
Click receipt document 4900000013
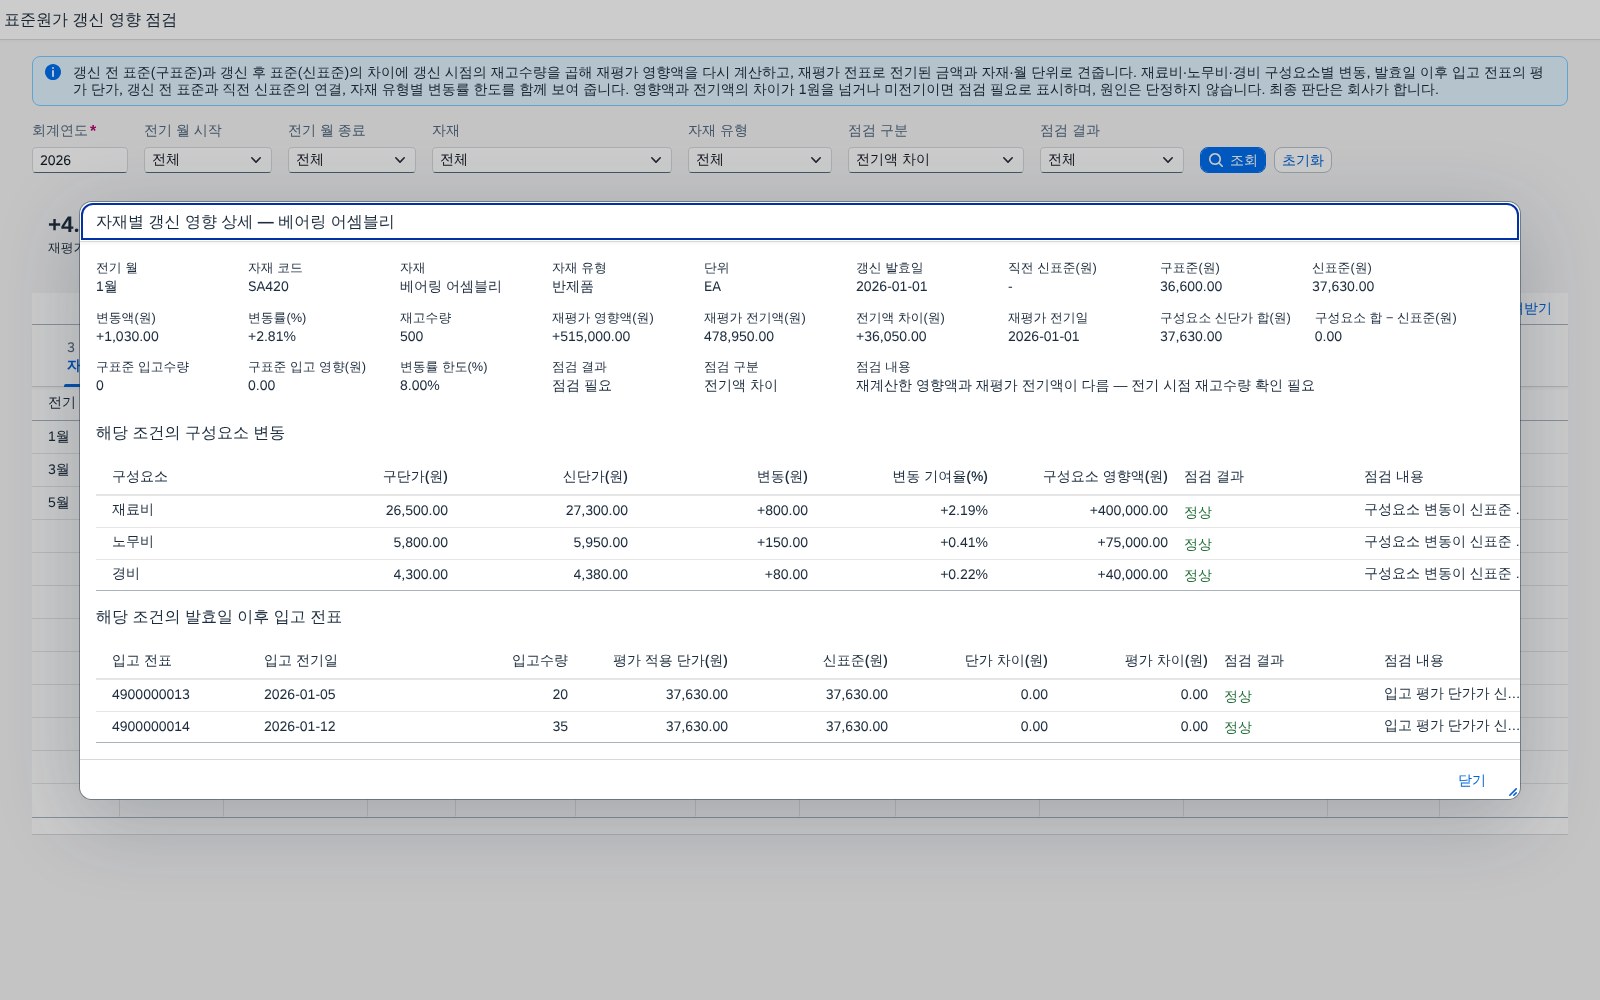[x=151, y=694]
